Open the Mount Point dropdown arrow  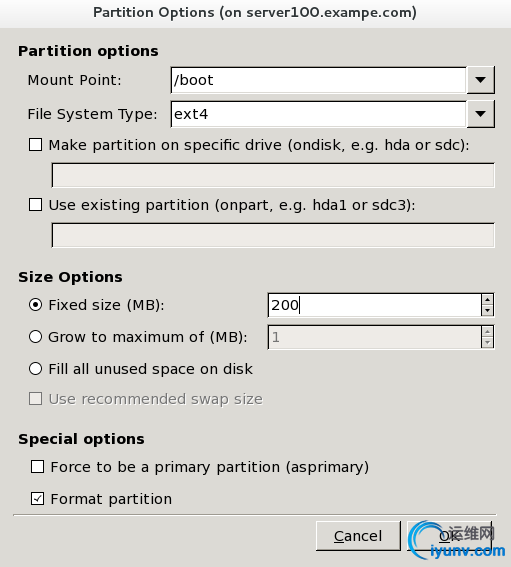tap(480, 80)
